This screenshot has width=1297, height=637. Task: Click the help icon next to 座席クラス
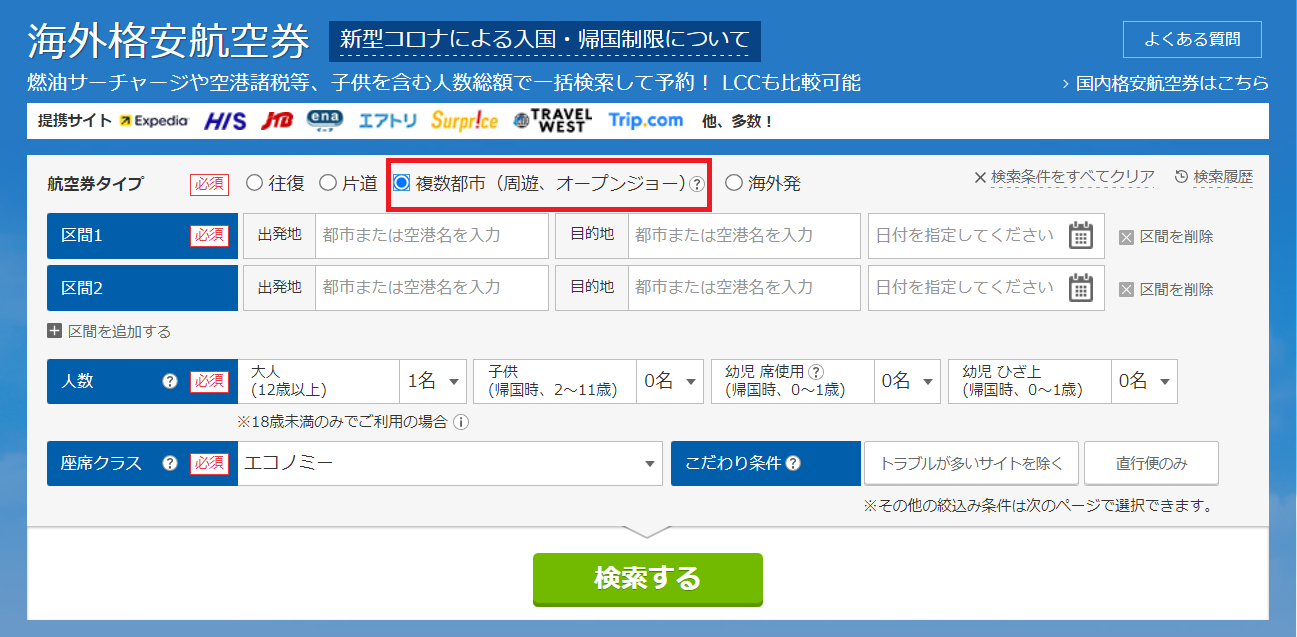pyautogui.click(x=170, y=464)
